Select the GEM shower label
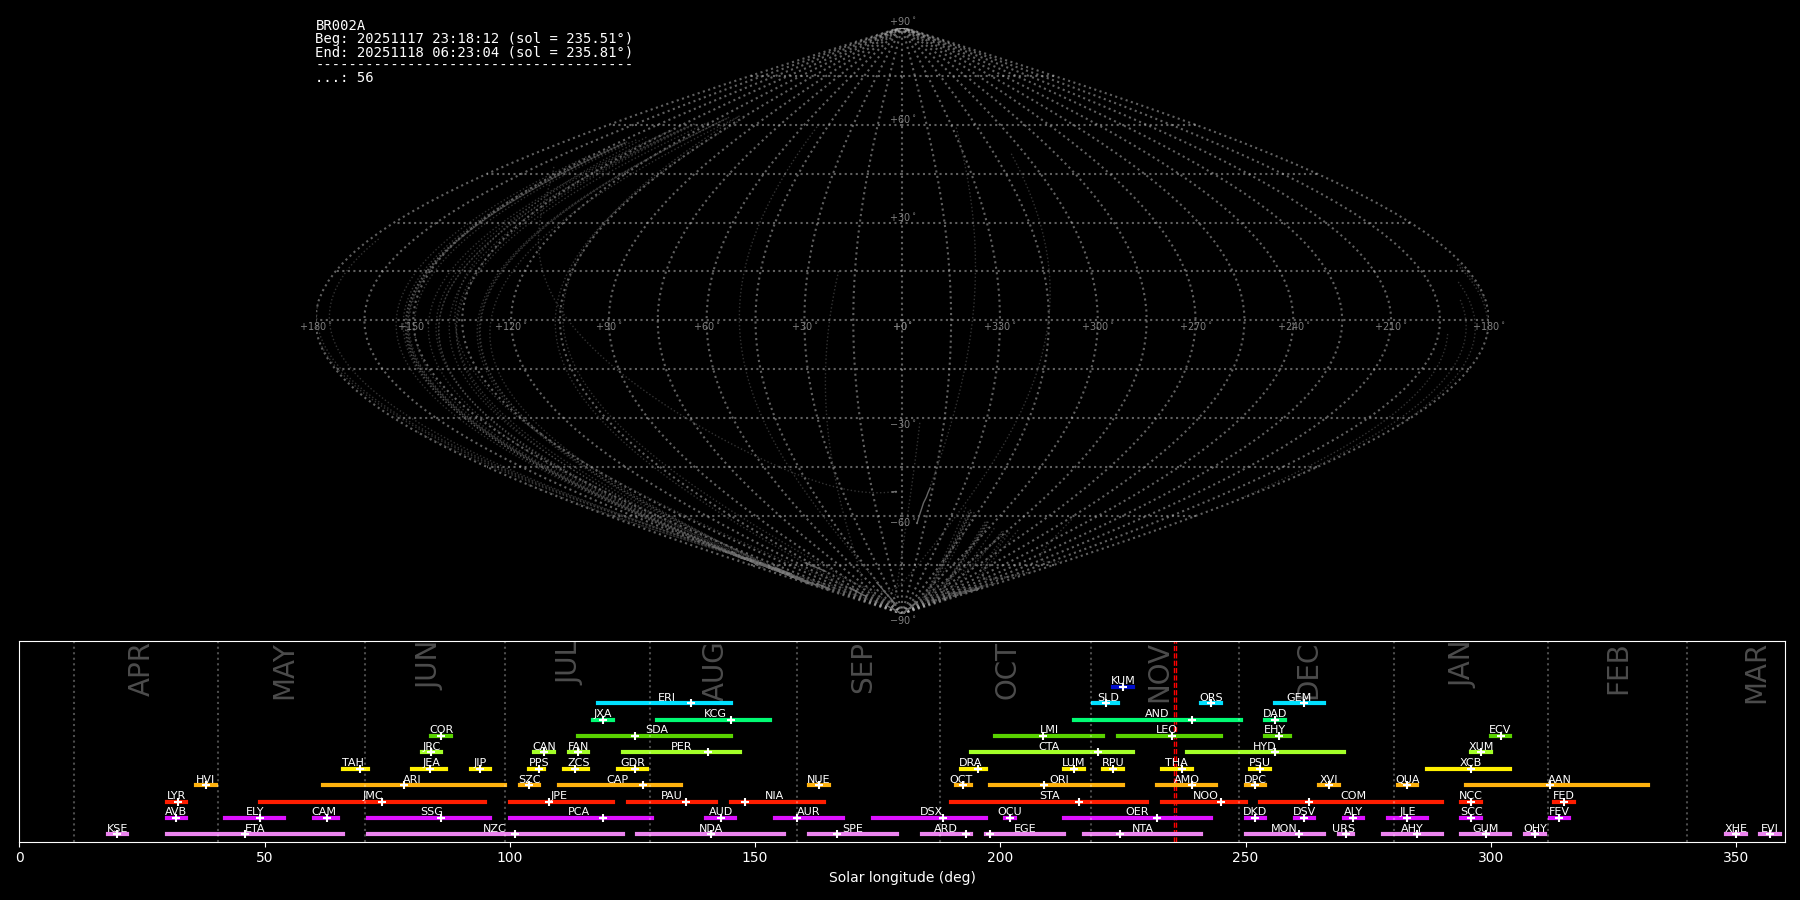 tap(1299, 698)
